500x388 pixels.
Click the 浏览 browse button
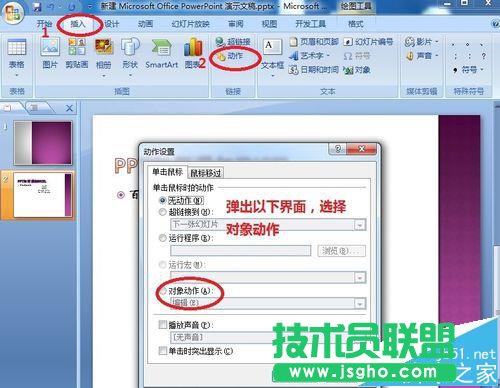tap(341, 251)
